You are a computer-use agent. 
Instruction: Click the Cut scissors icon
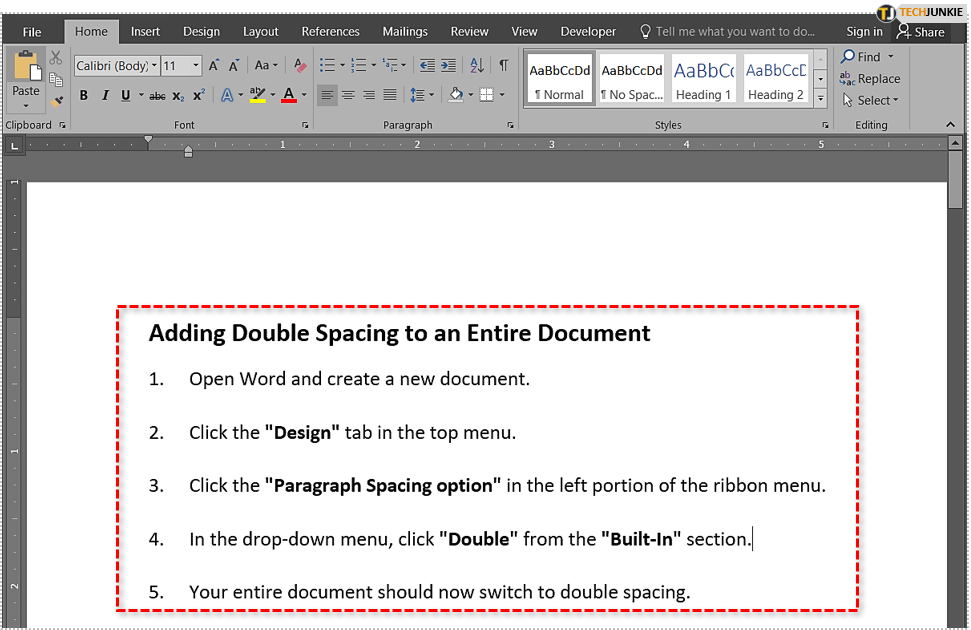click(56, 58)
